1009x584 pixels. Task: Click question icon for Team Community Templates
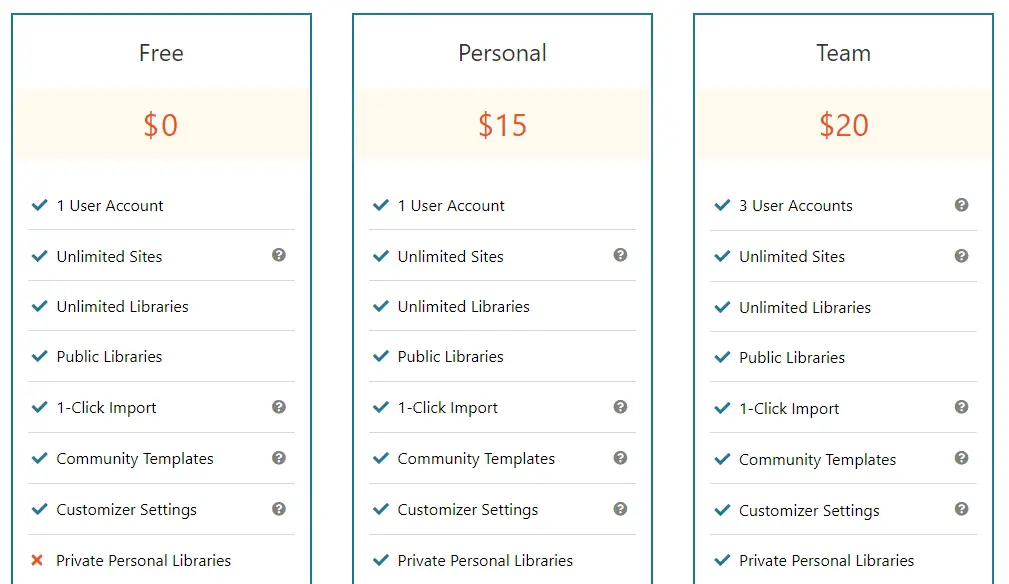pos(961,458)
